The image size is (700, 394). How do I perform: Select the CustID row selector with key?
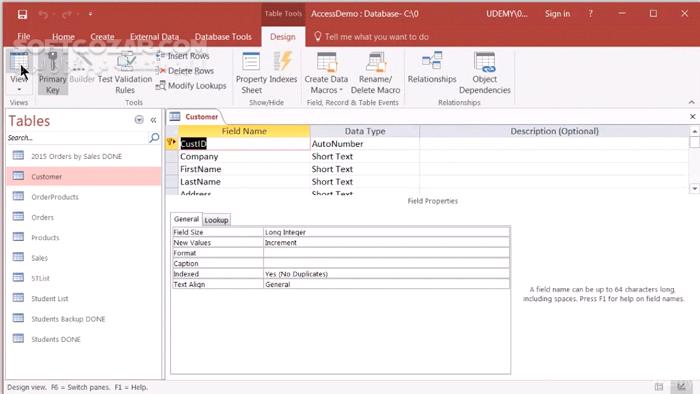click(x=172, y=143)
